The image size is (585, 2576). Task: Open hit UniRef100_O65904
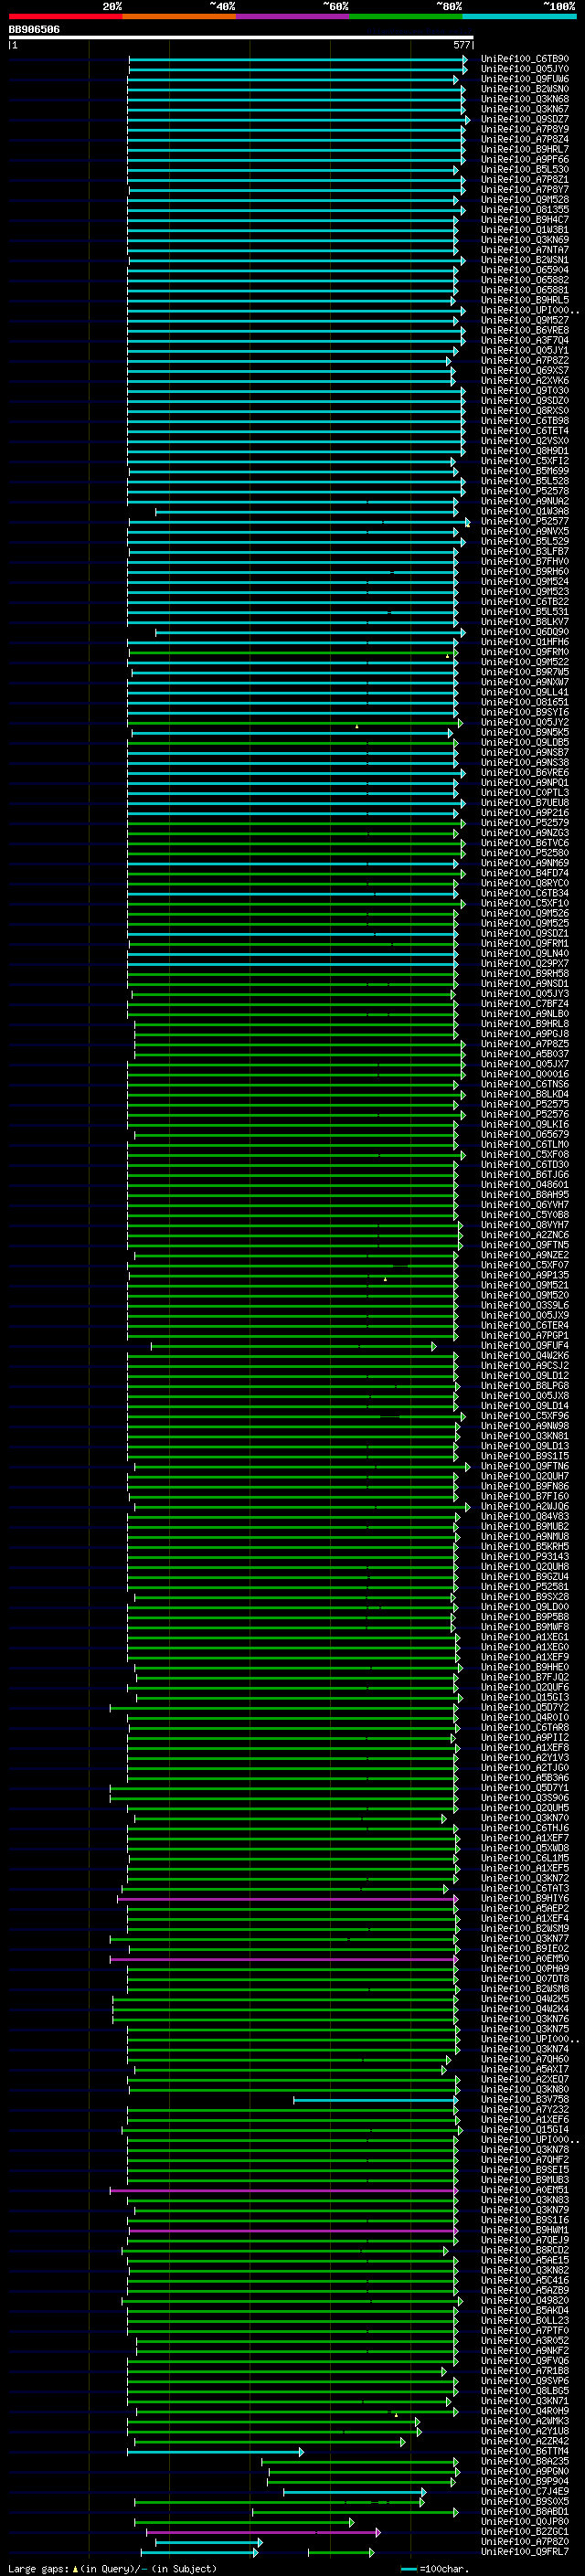tap(525, 270)
